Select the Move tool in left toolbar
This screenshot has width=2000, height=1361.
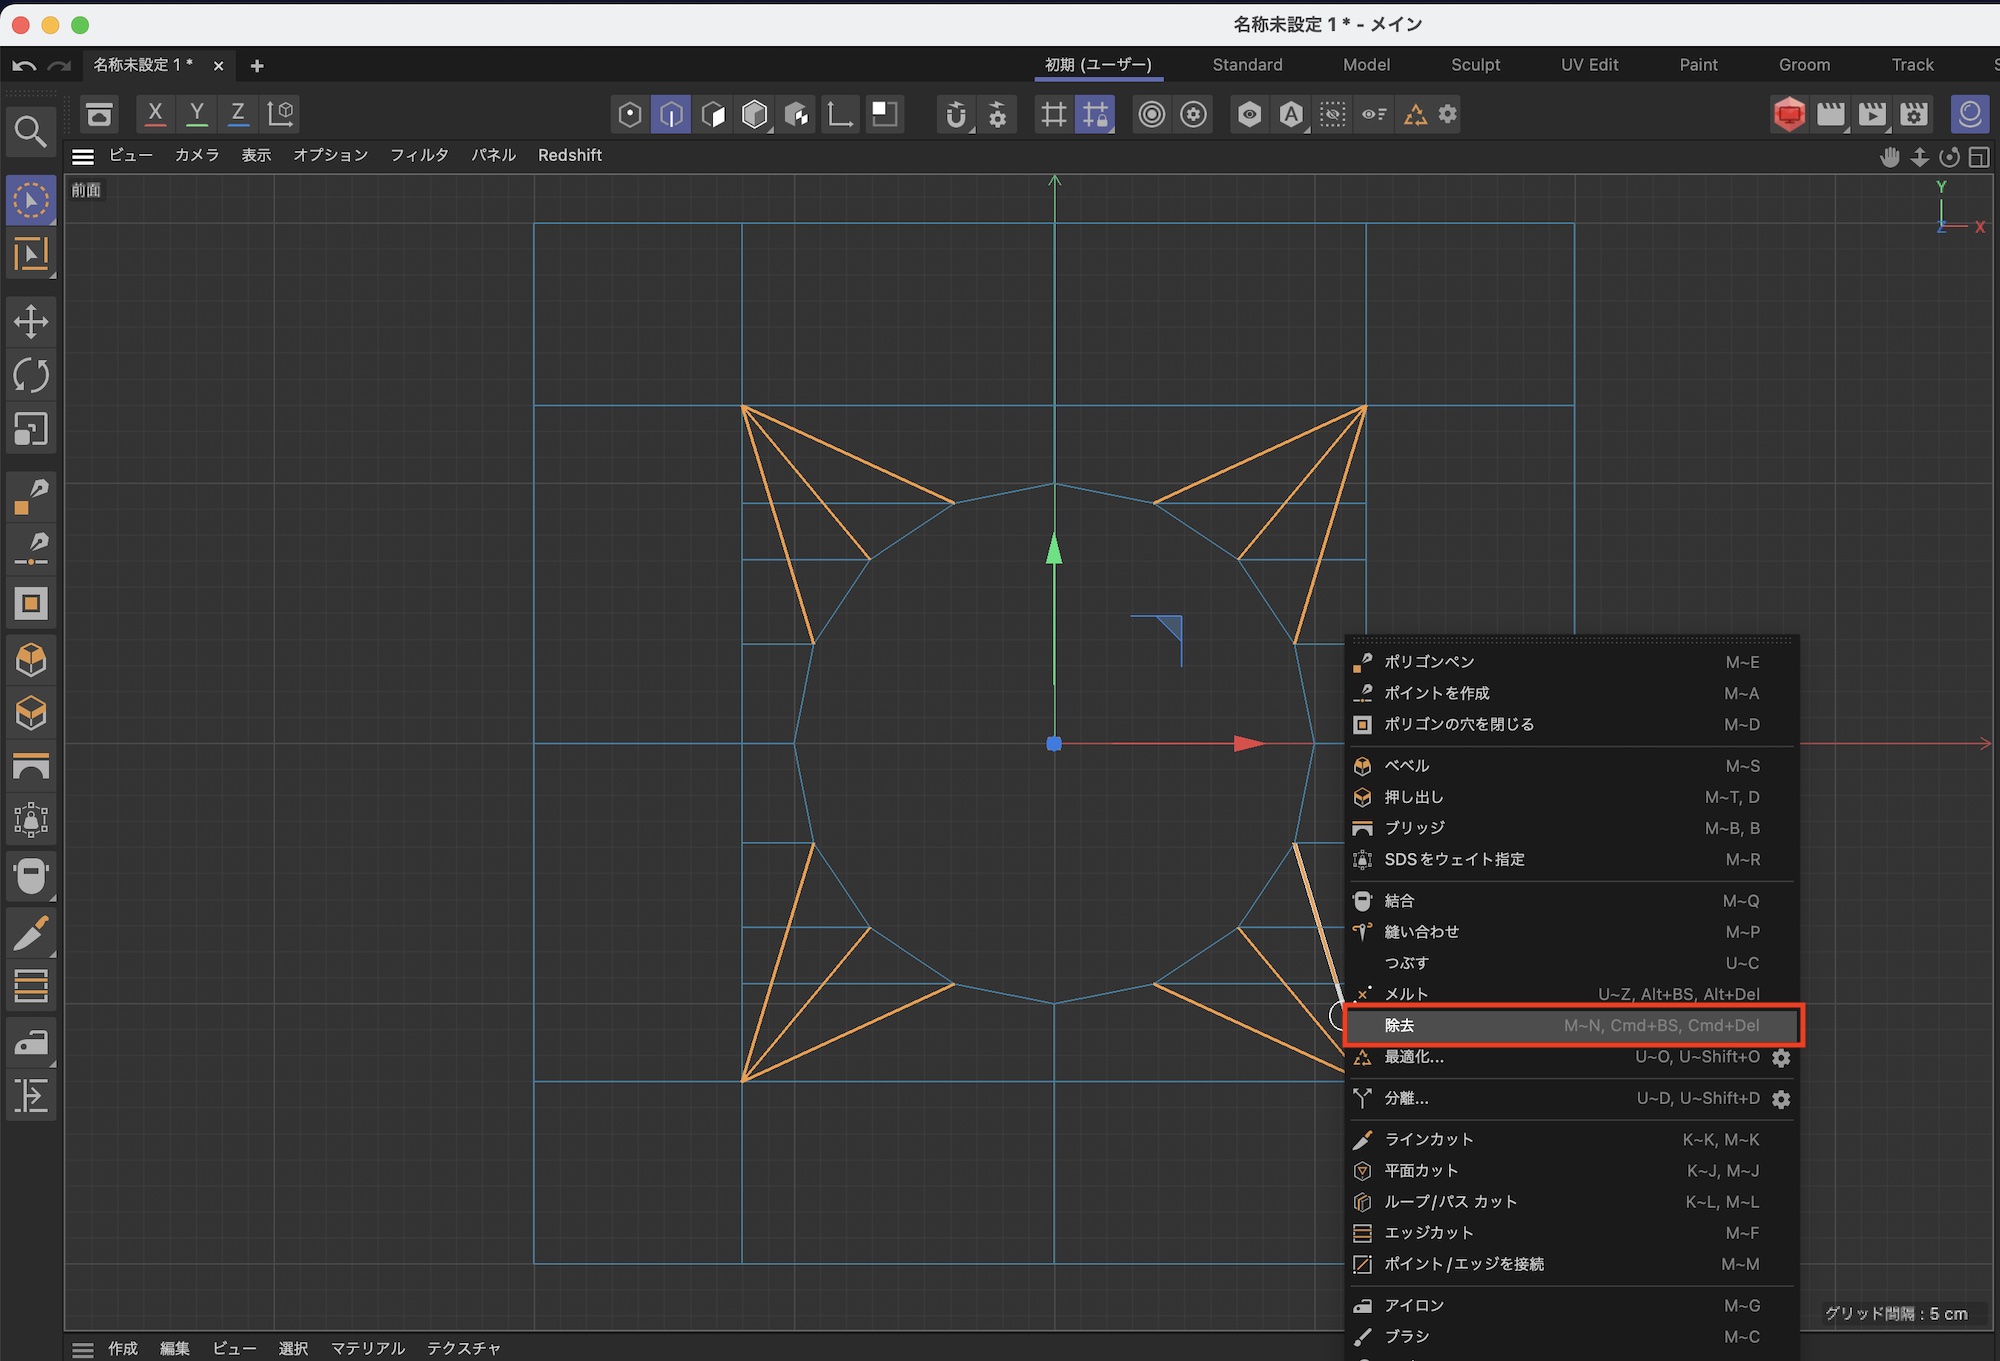click(31, 322)
